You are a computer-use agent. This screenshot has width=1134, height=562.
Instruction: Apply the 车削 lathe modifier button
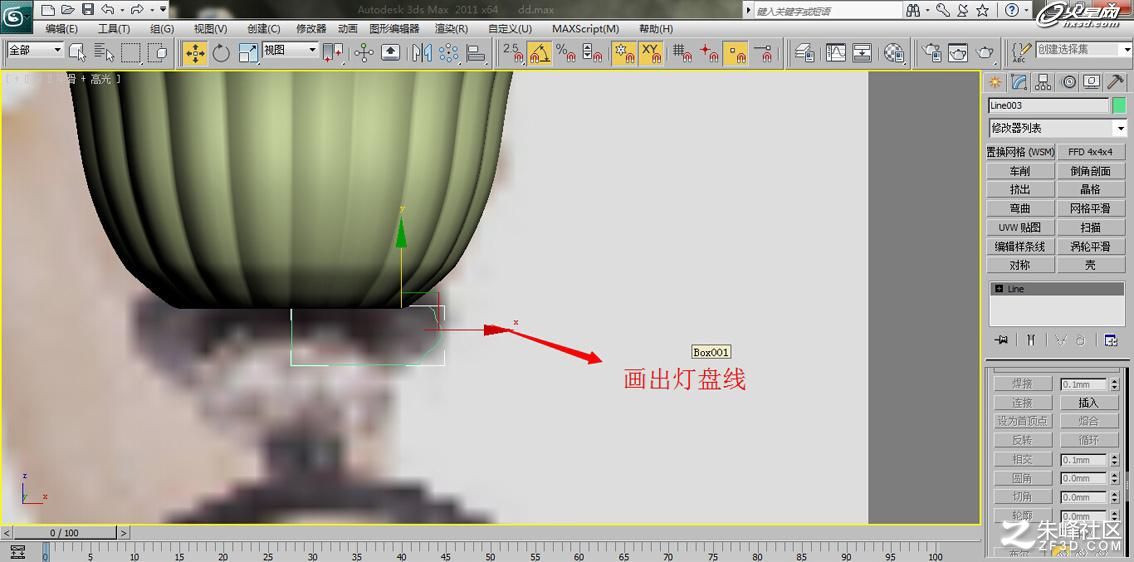coord(1020,171)
